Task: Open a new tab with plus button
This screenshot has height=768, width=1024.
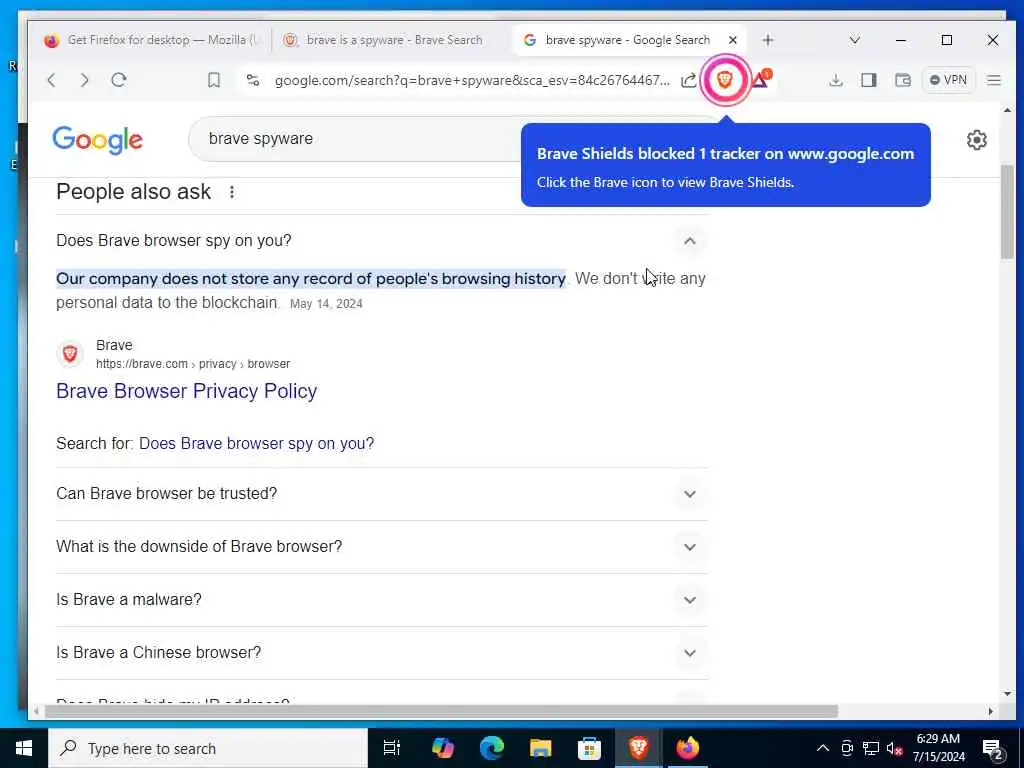Action: coord(768,40)
